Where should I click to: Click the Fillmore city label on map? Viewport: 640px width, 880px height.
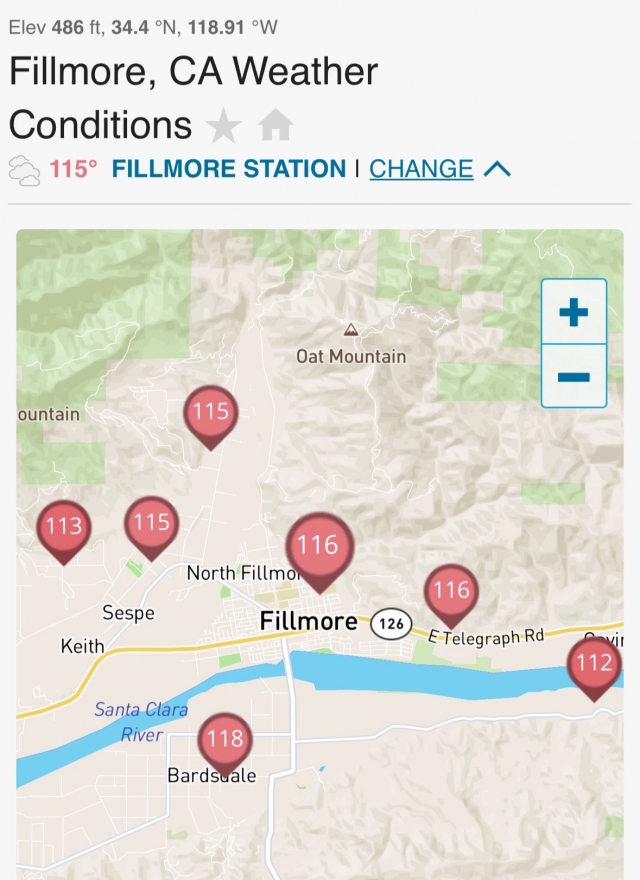tap(308, 622)
